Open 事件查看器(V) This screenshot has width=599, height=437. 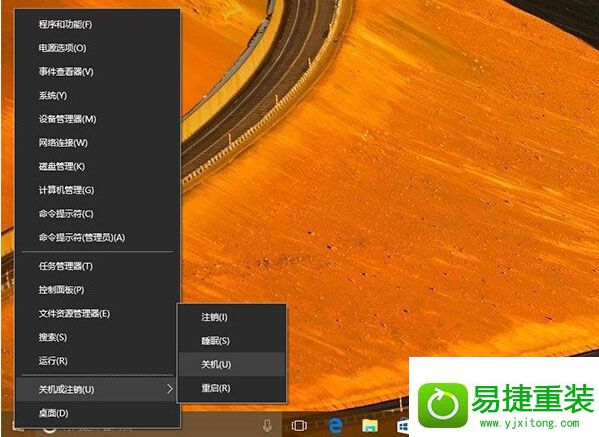click(x=97, y=72)
